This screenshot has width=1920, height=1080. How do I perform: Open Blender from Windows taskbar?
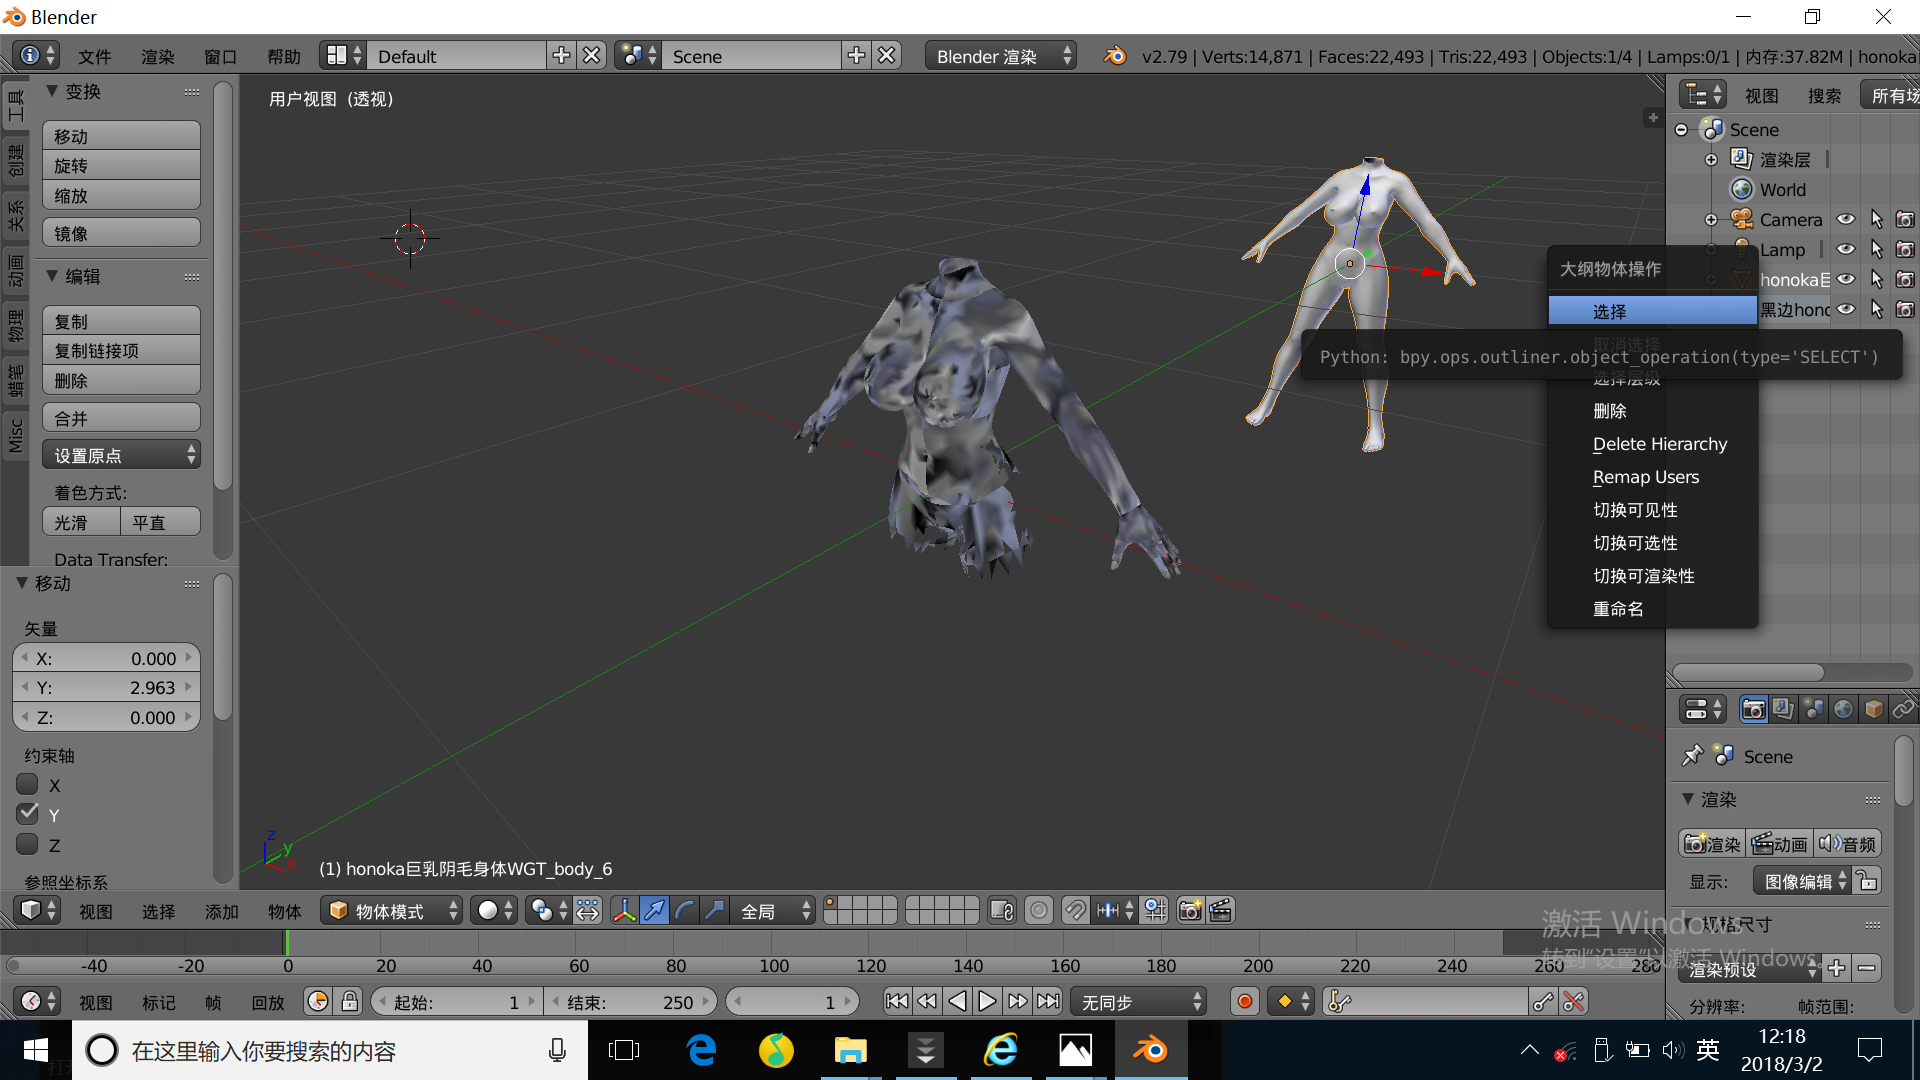pos(1150,1050)
